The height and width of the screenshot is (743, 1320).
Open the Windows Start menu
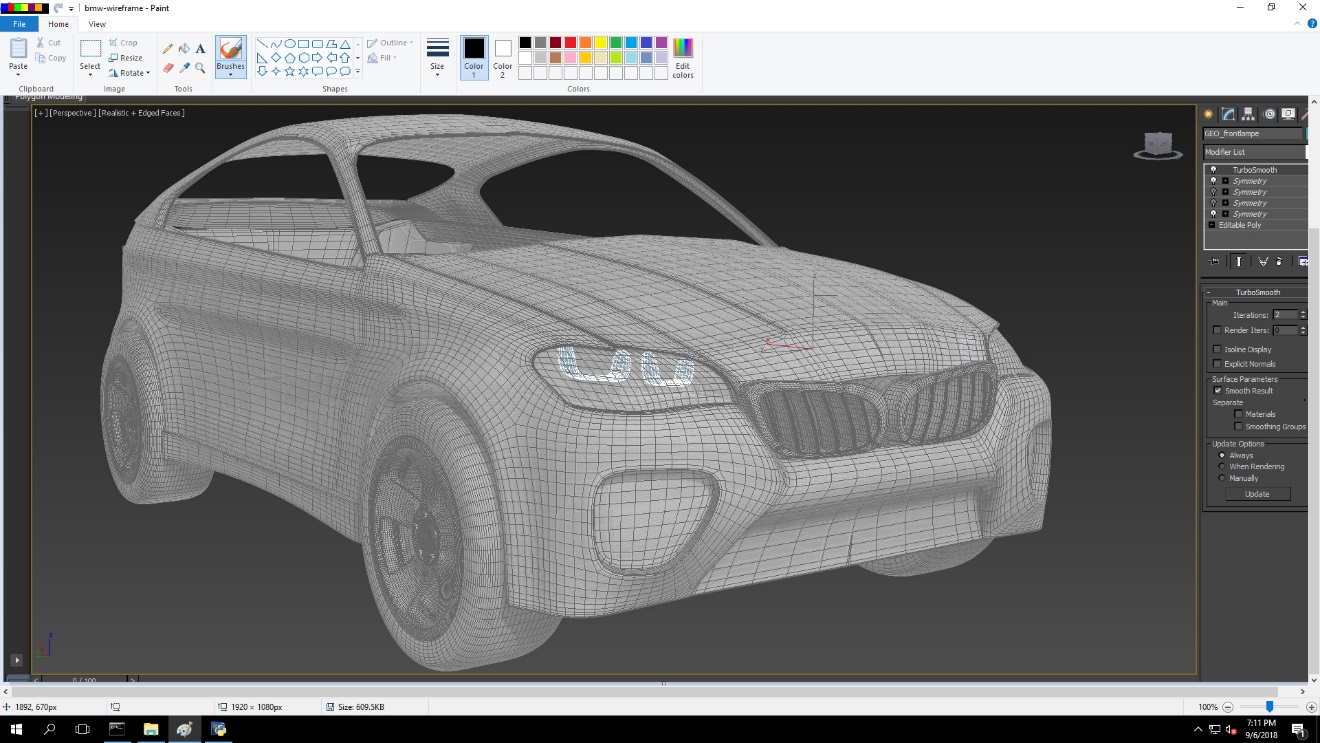pos(16,729)
